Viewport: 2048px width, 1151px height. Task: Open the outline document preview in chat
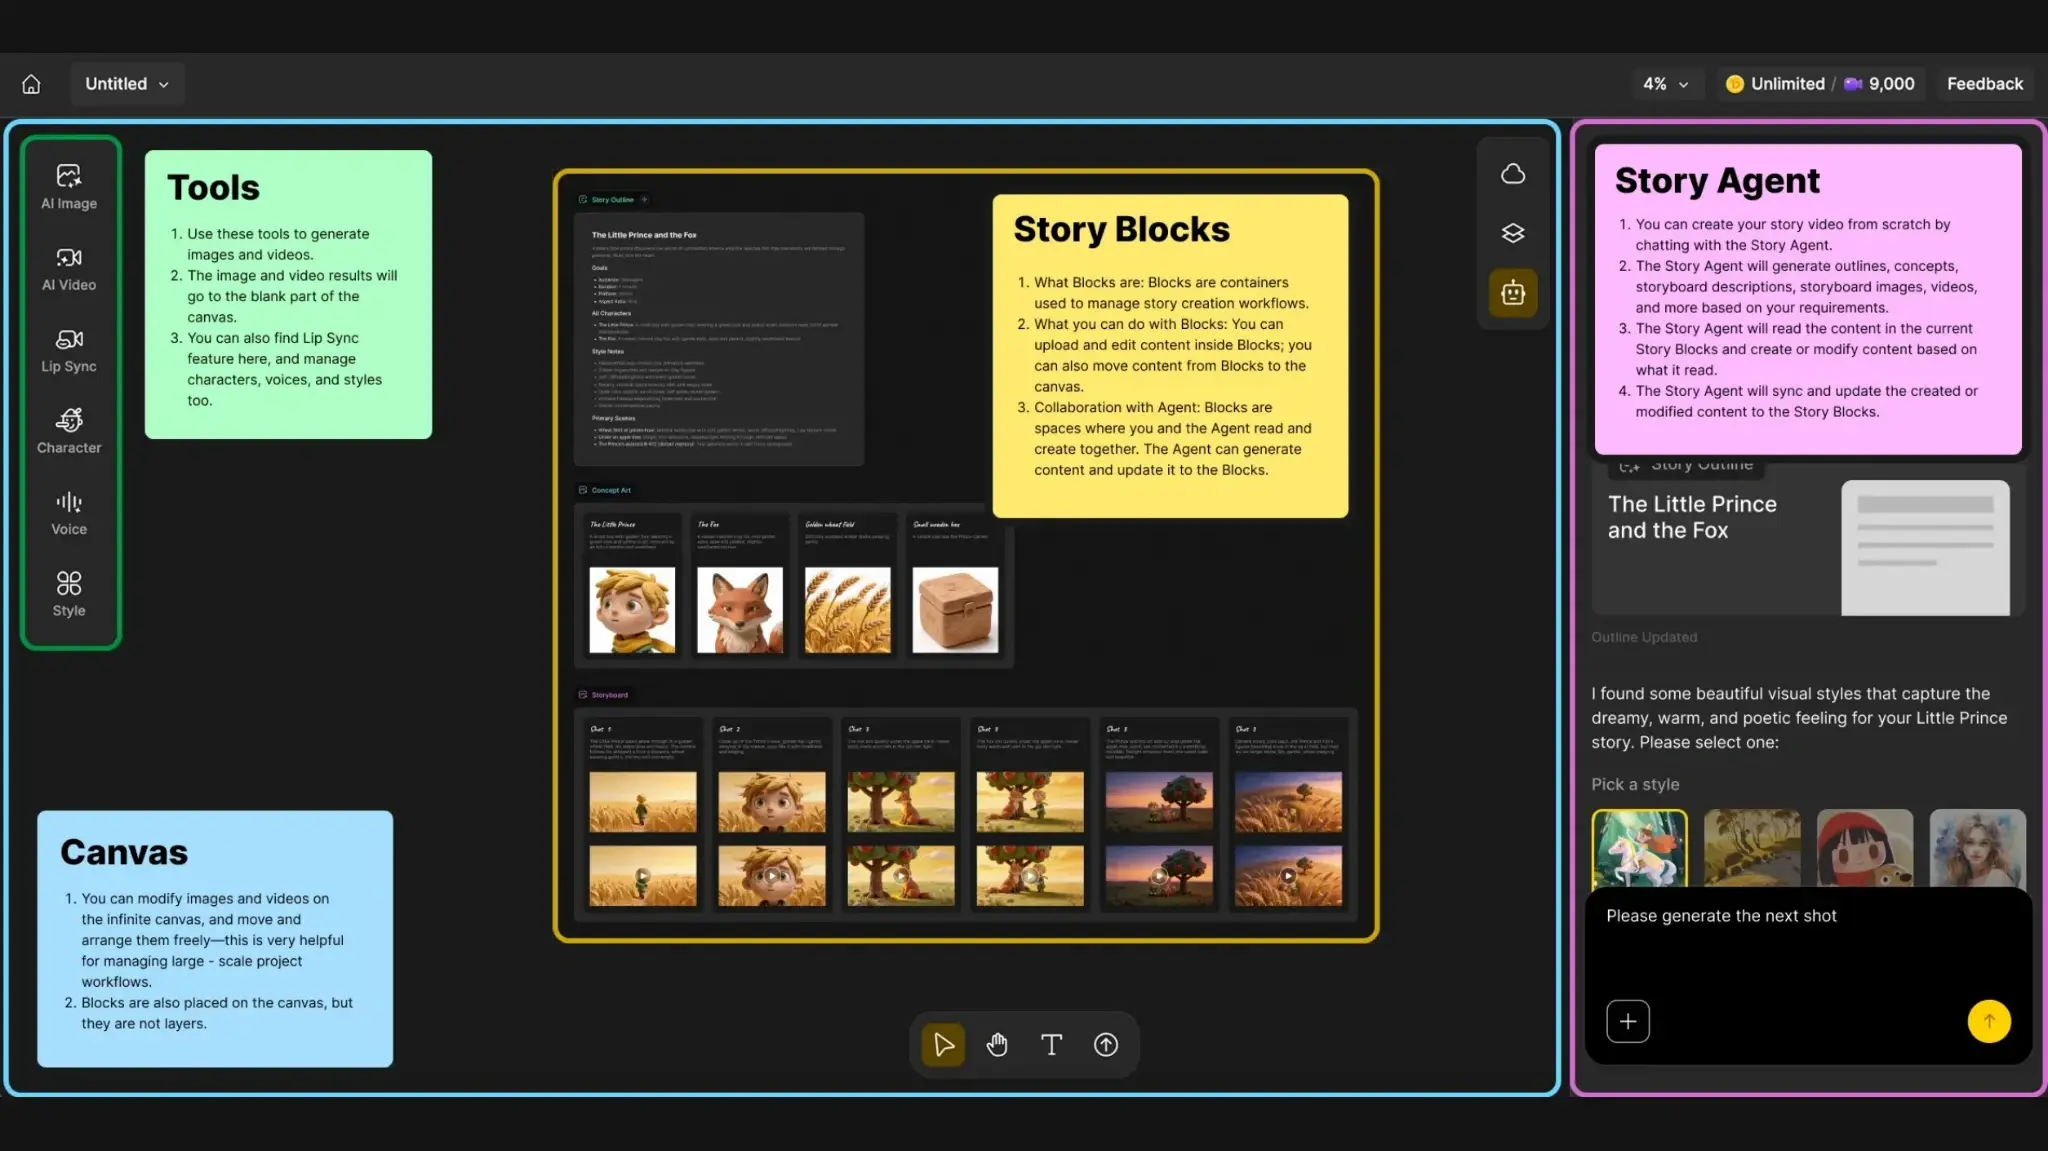point(1925,548)
